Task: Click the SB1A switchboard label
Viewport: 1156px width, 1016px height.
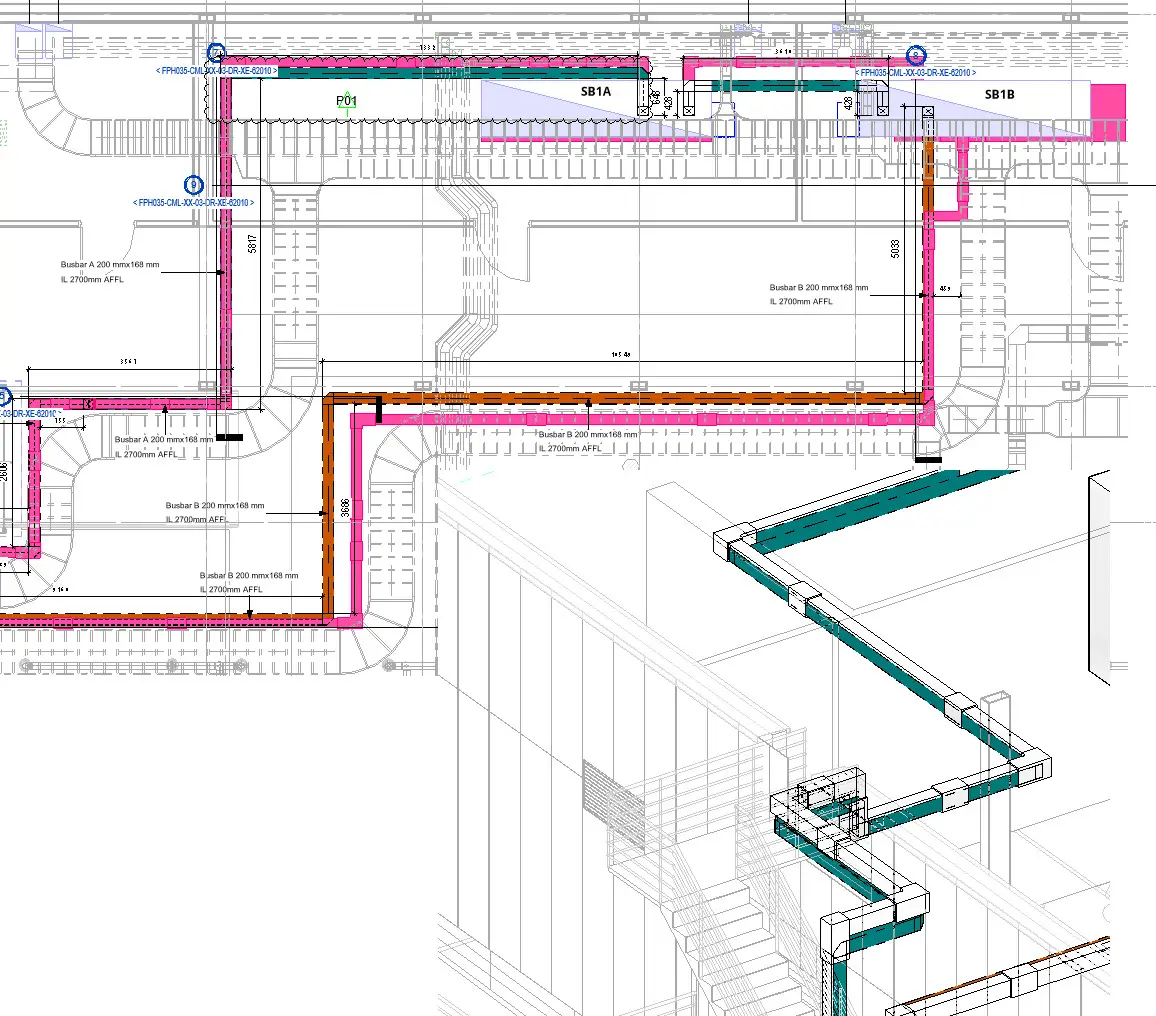Action: (595, 92)
